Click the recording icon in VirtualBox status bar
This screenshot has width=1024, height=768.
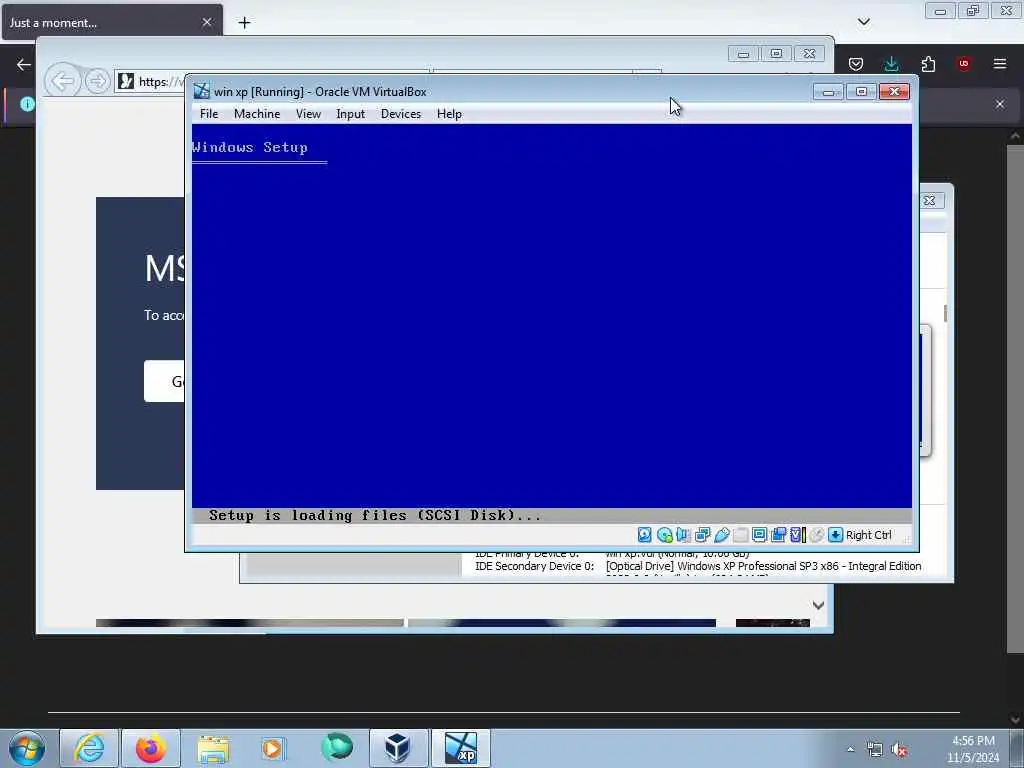click(x=778, y=535)
